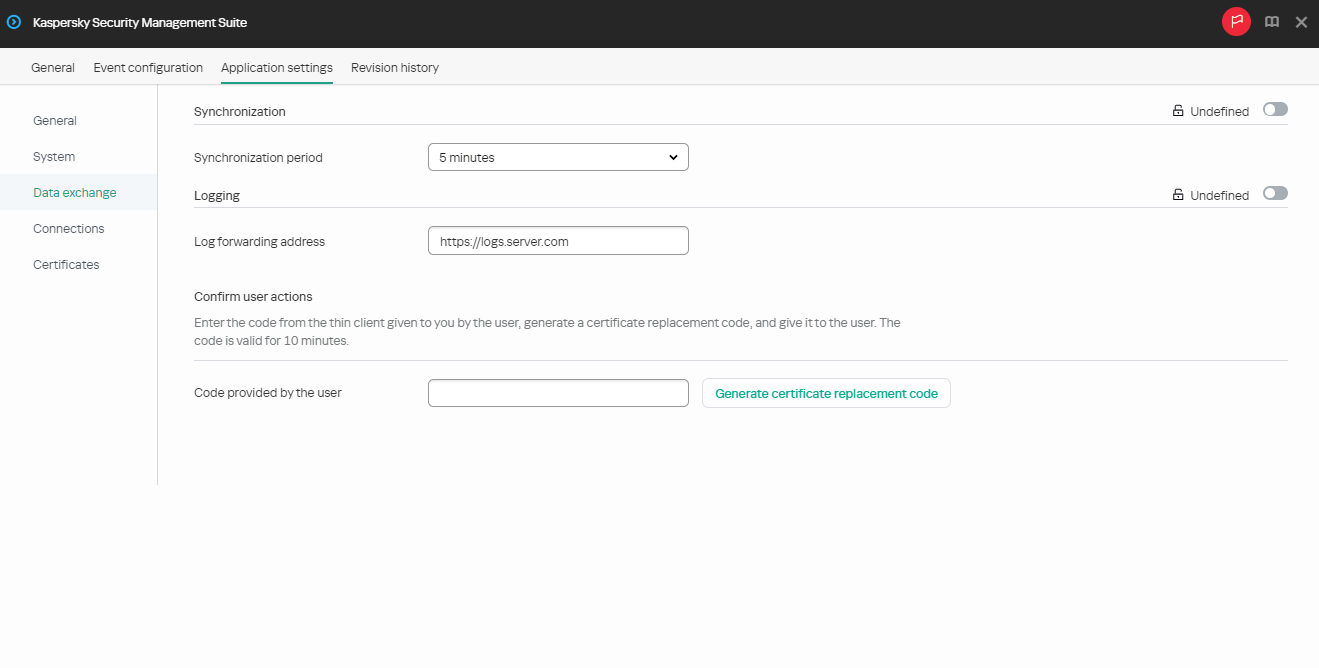Open the Certificates section

(x=65, y=264)
